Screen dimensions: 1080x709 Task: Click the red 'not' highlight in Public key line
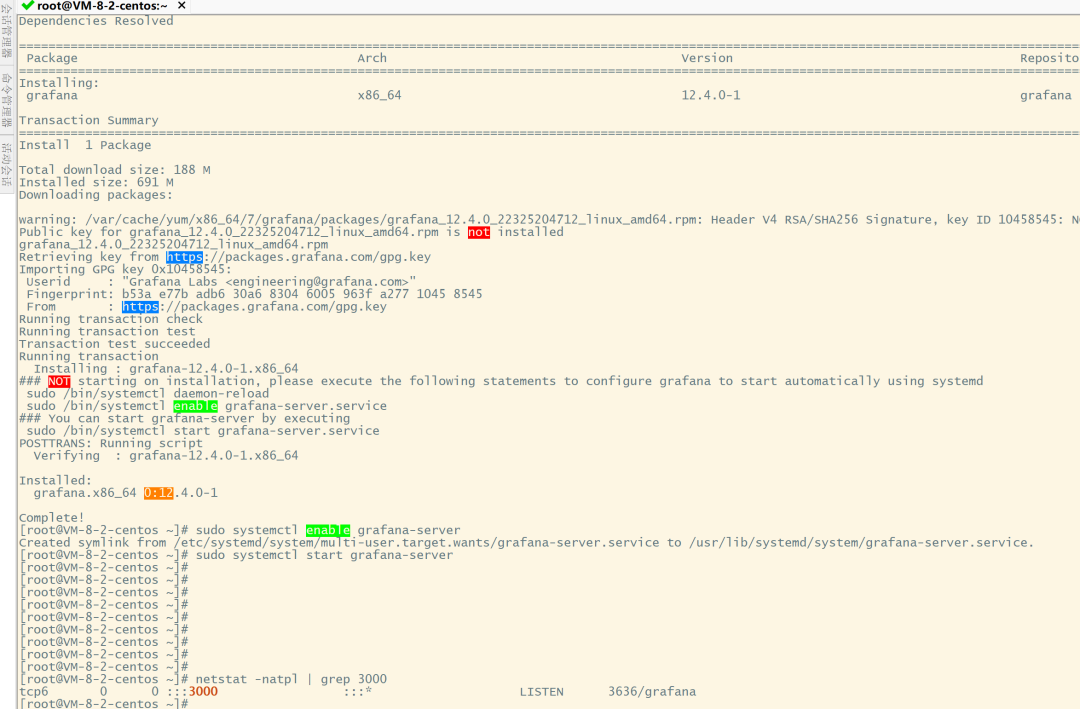479,232
